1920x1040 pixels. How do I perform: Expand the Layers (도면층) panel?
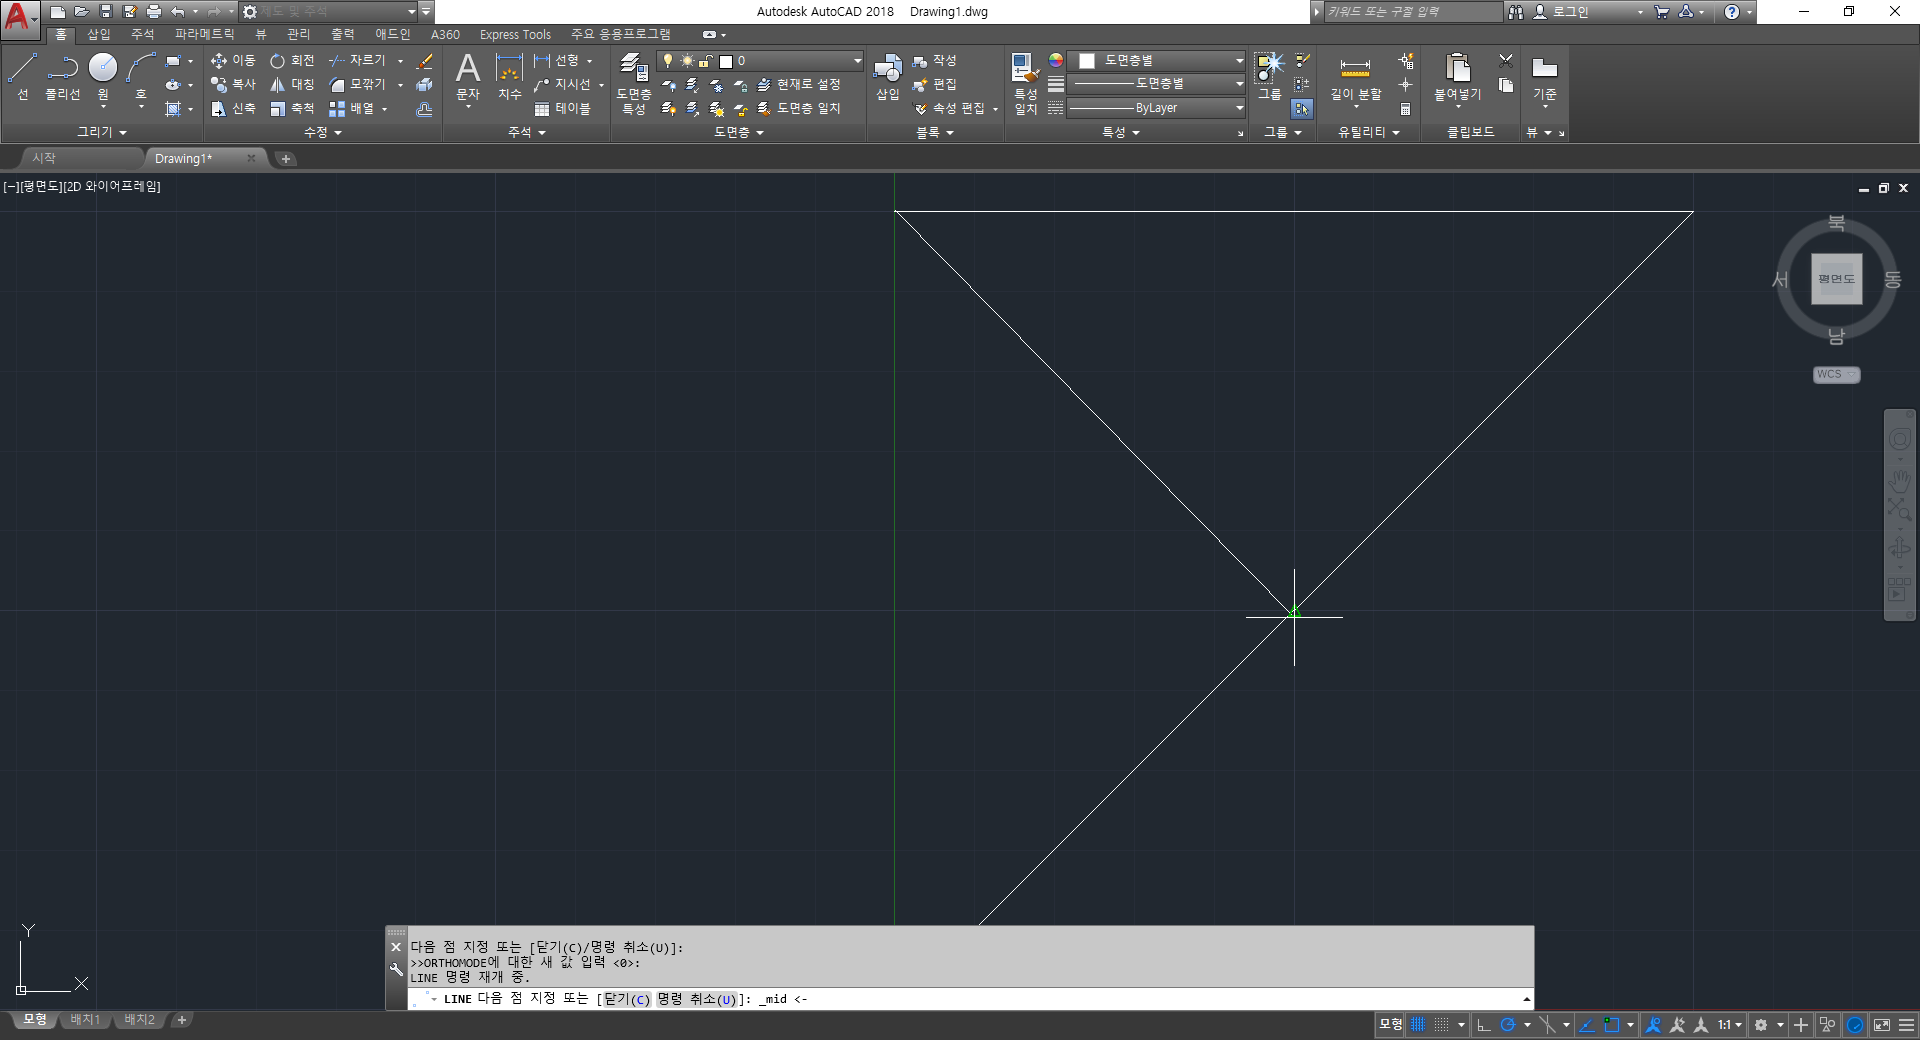[739, 132]
